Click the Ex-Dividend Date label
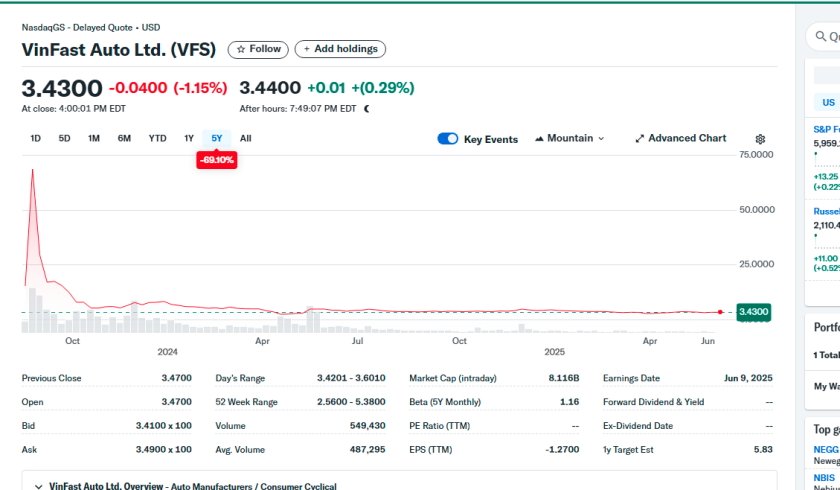 point(638,426)
